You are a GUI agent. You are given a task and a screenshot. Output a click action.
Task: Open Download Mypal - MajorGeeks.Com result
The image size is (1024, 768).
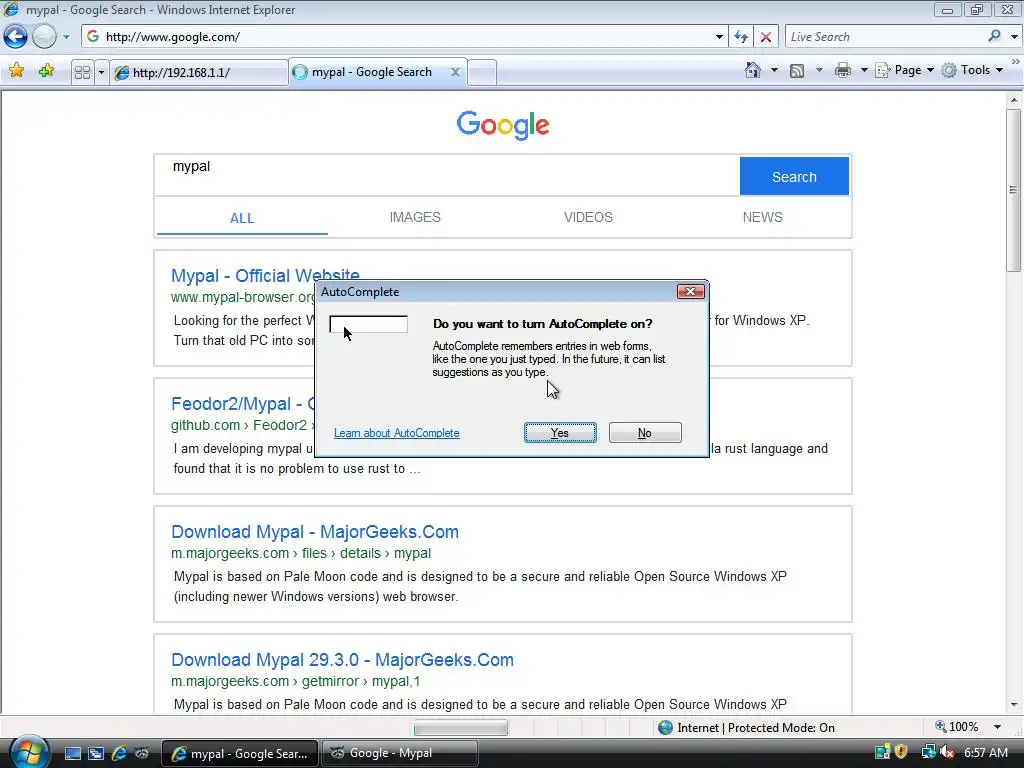[x=315, y=532]
